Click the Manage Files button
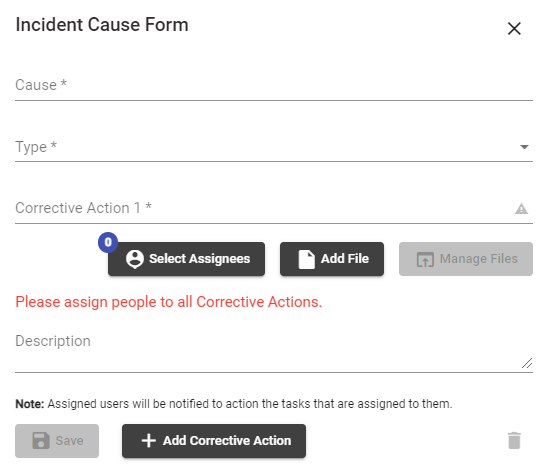 [466, 259]
